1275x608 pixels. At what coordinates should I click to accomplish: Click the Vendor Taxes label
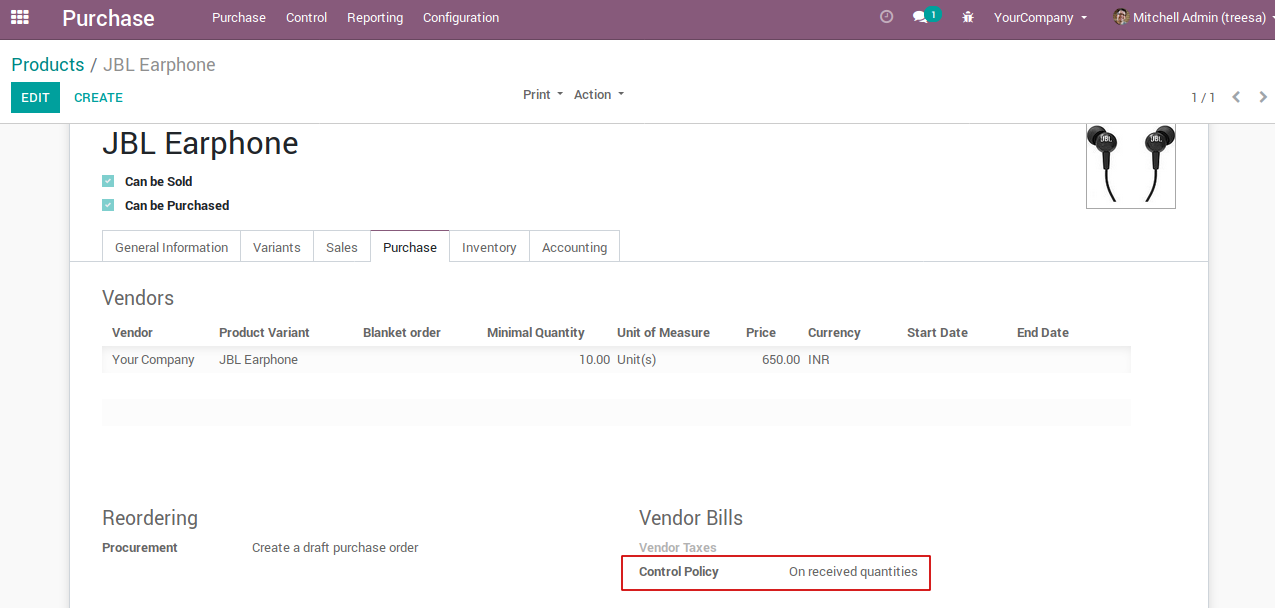678,547
